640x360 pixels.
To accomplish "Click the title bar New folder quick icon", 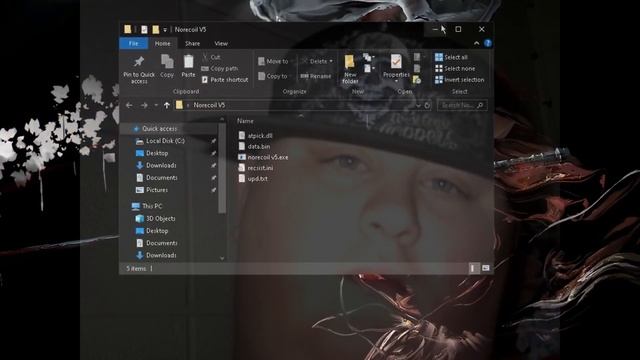I will pyautogui.click(x=156, y=29).
